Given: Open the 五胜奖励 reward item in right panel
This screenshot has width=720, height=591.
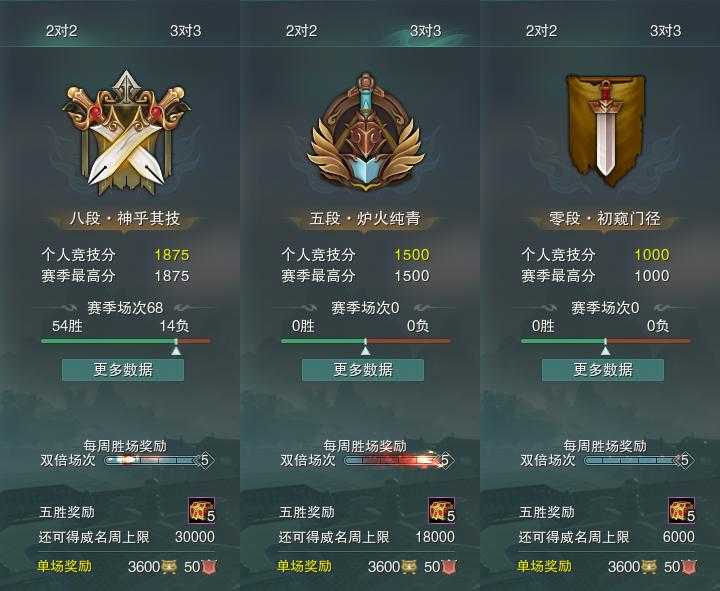Looking at the screenshot, I should coord(681,511).
